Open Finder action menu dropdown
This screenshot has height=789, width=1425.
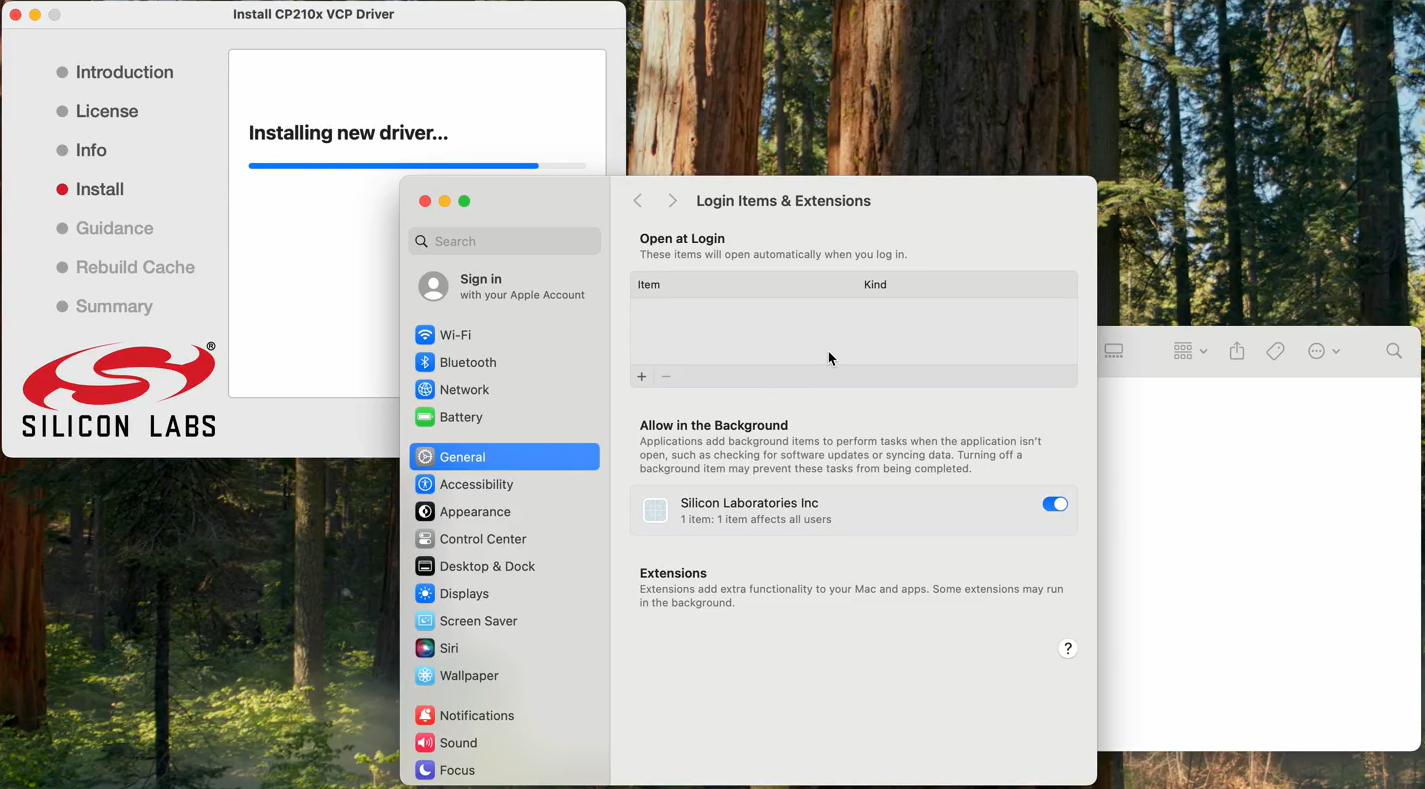point(1324,351)
